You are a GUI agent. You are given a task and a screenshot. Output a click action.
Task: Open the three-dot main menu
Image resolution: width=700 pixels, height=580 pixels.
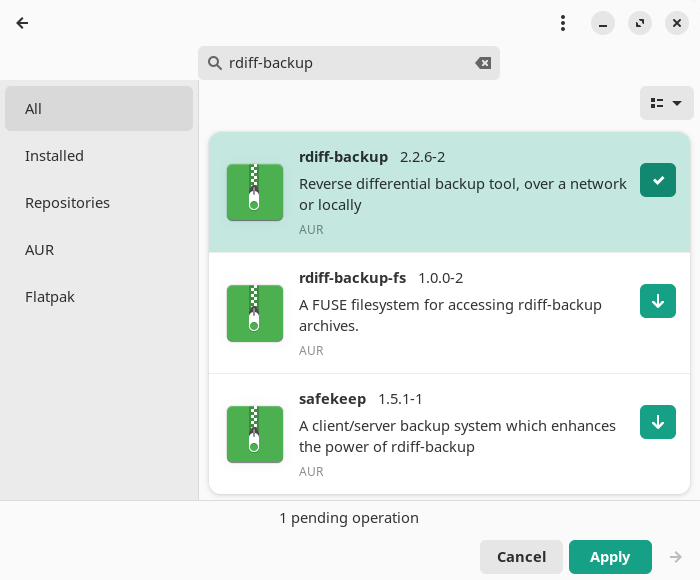pos(563,23)
